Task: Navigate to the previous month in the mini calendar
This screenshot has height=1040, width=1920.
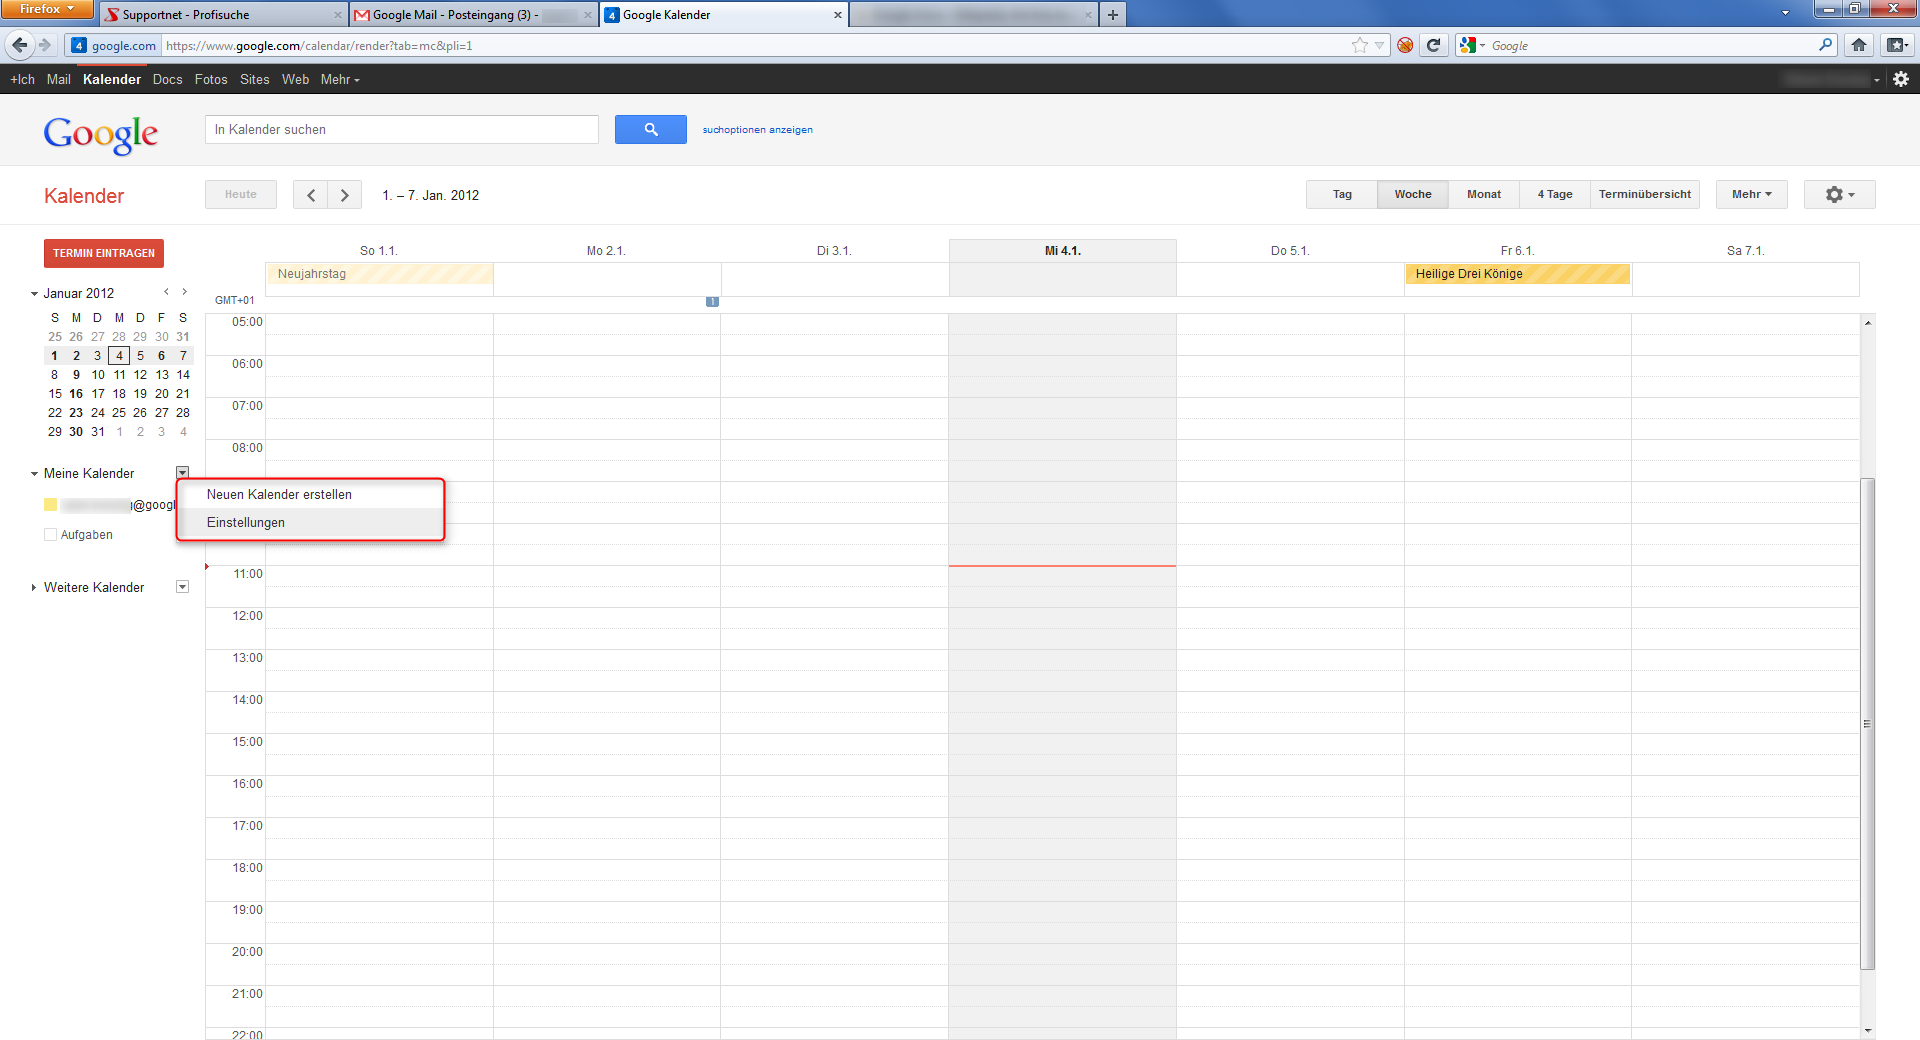Action: click(x=166, y=291)
